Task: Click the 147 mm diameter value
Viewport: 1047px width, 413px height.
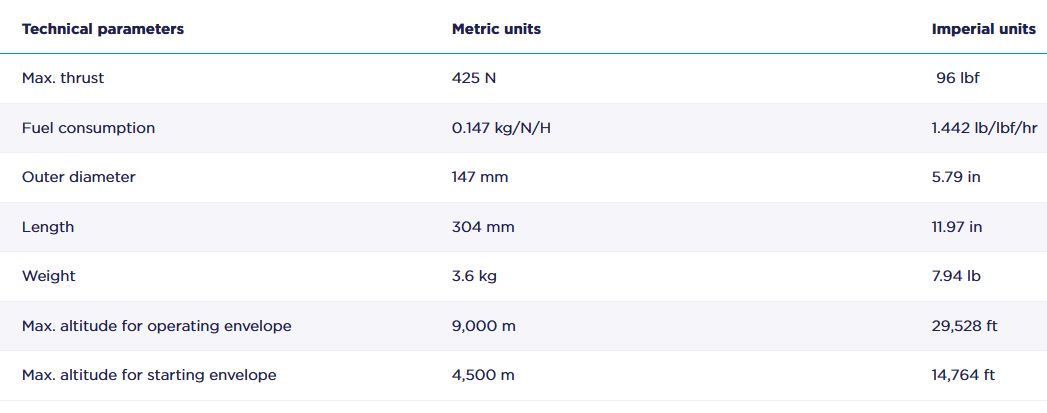Action: [480, 177]
